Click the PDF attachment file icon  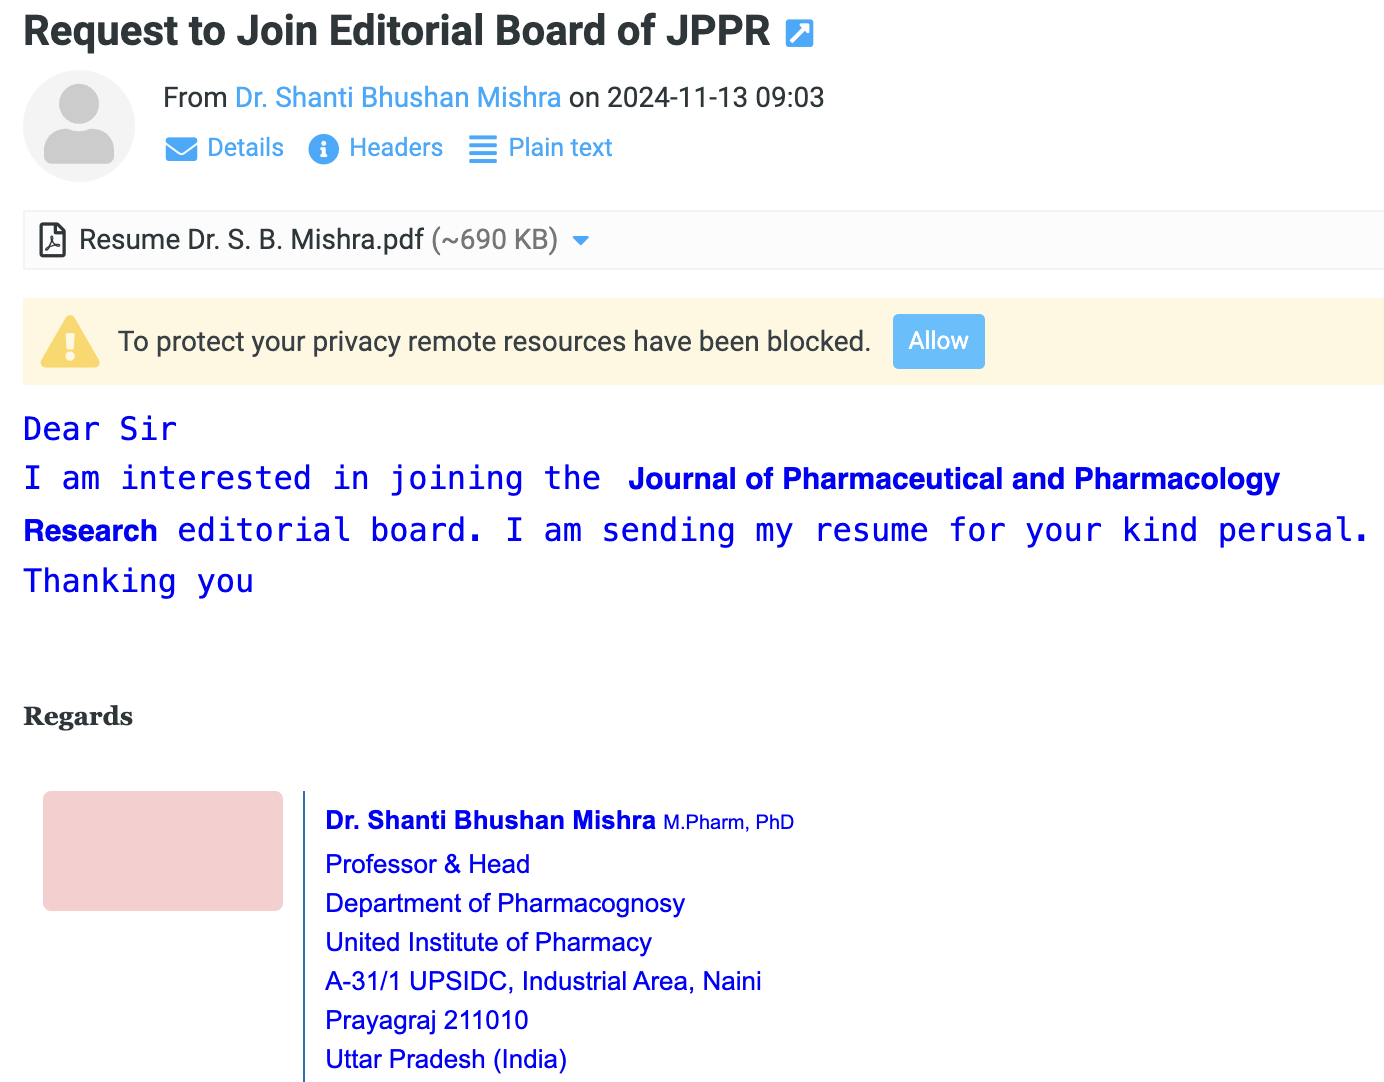tap(52, 240)
